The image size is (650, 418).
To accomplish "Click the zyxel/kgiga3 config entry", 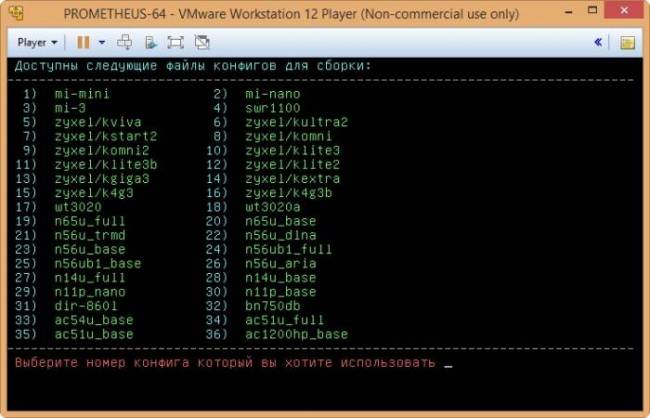I will [102, 179].
